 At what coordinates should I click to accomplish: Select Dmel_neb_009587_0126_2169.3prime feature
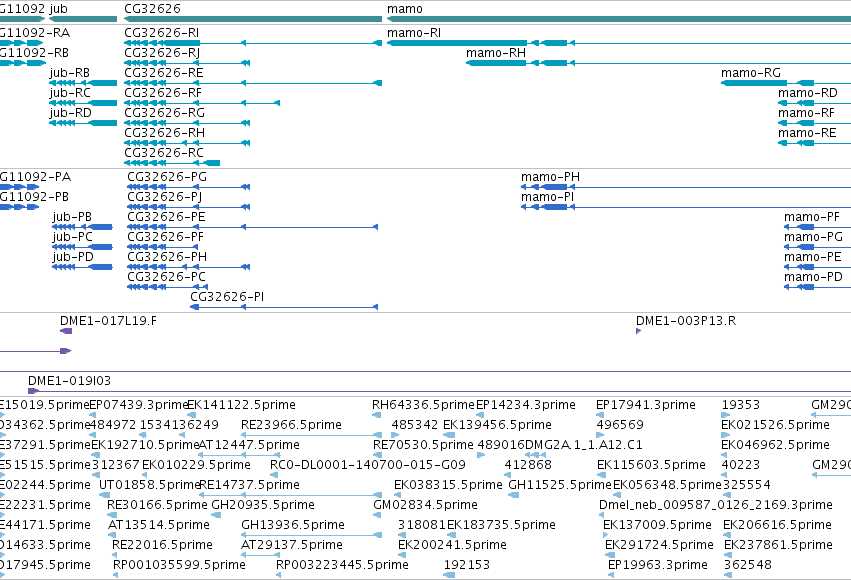coord(716,505)
